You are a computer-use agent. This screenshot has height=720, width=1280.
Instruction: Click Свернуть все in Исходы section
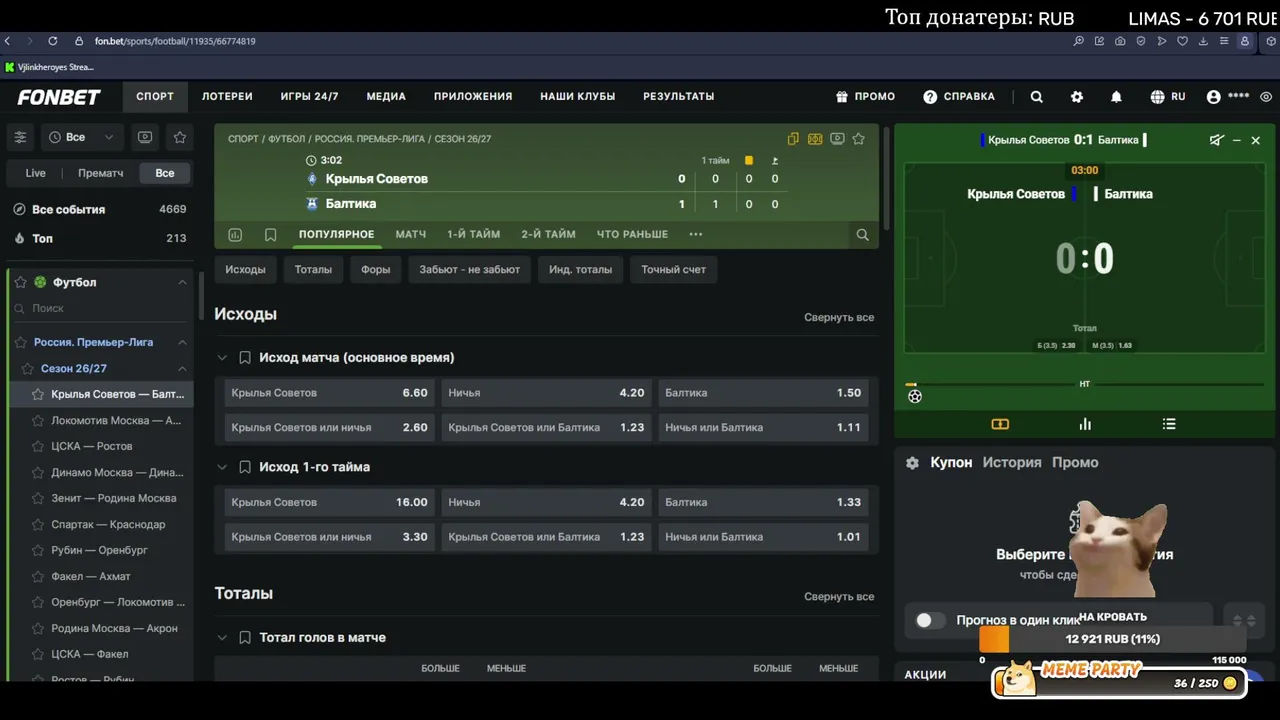(839, 318)
